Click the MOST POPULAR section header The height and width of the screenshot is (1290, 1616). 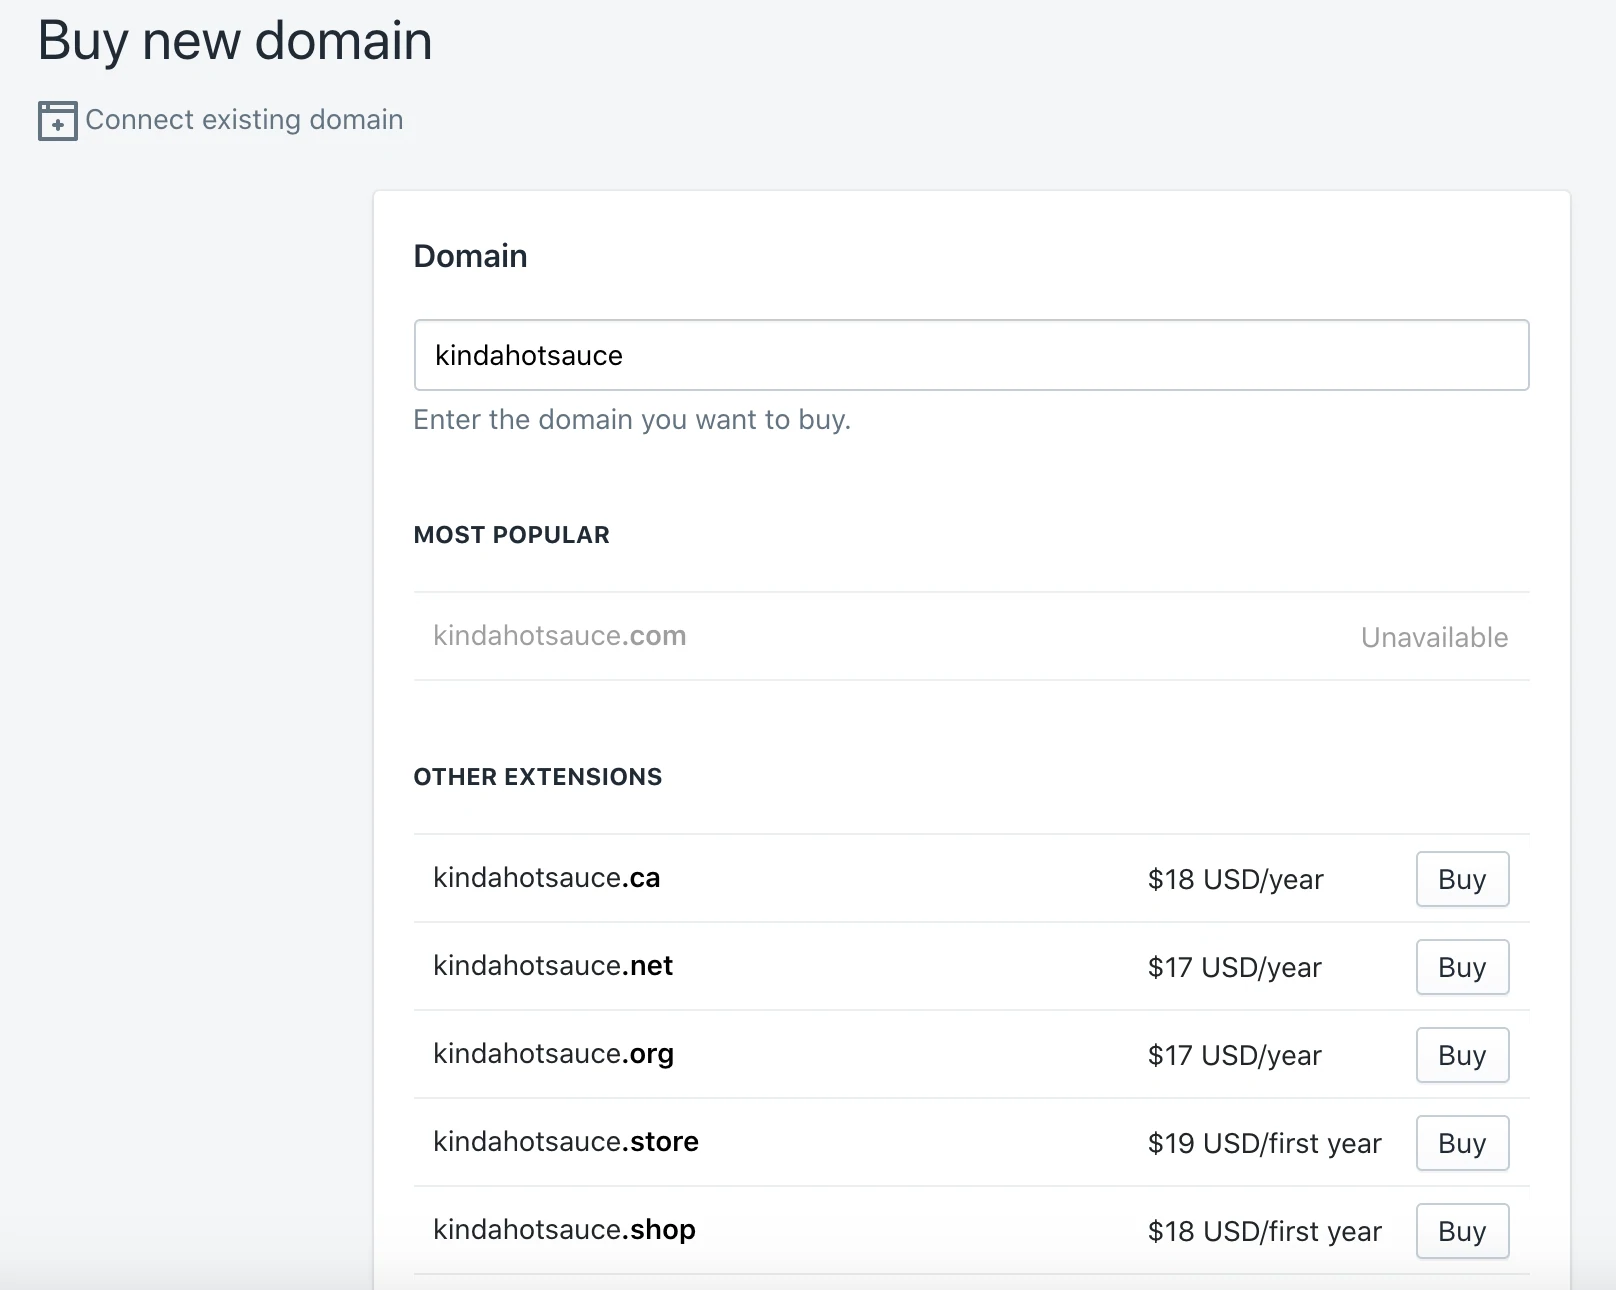point(511,534)
